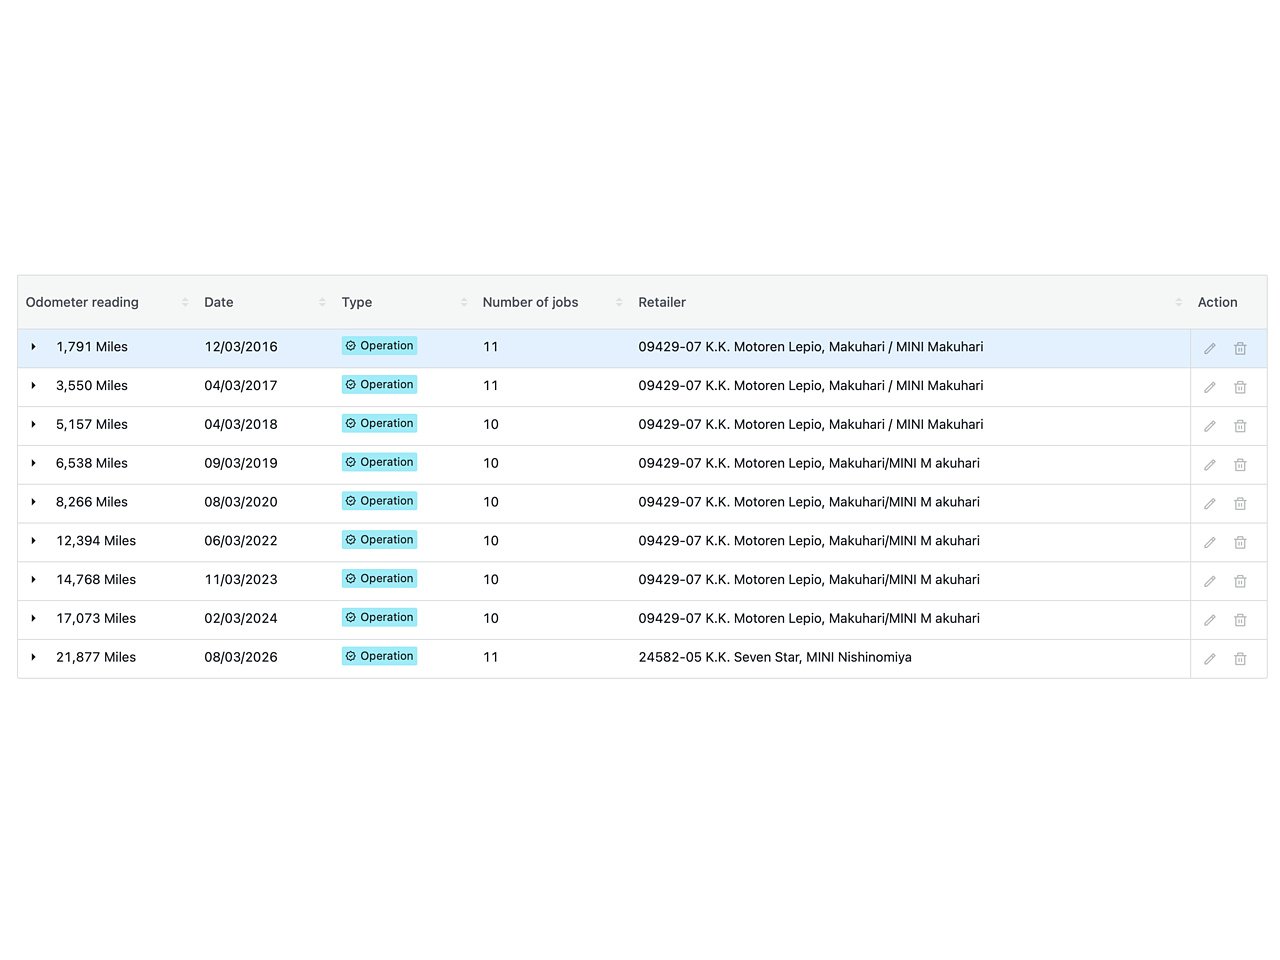Image resolution: width=1280 pixels, height=960 pixels.
Task: Delete the 14,768 Miles record
Action: coord(1240,581)
